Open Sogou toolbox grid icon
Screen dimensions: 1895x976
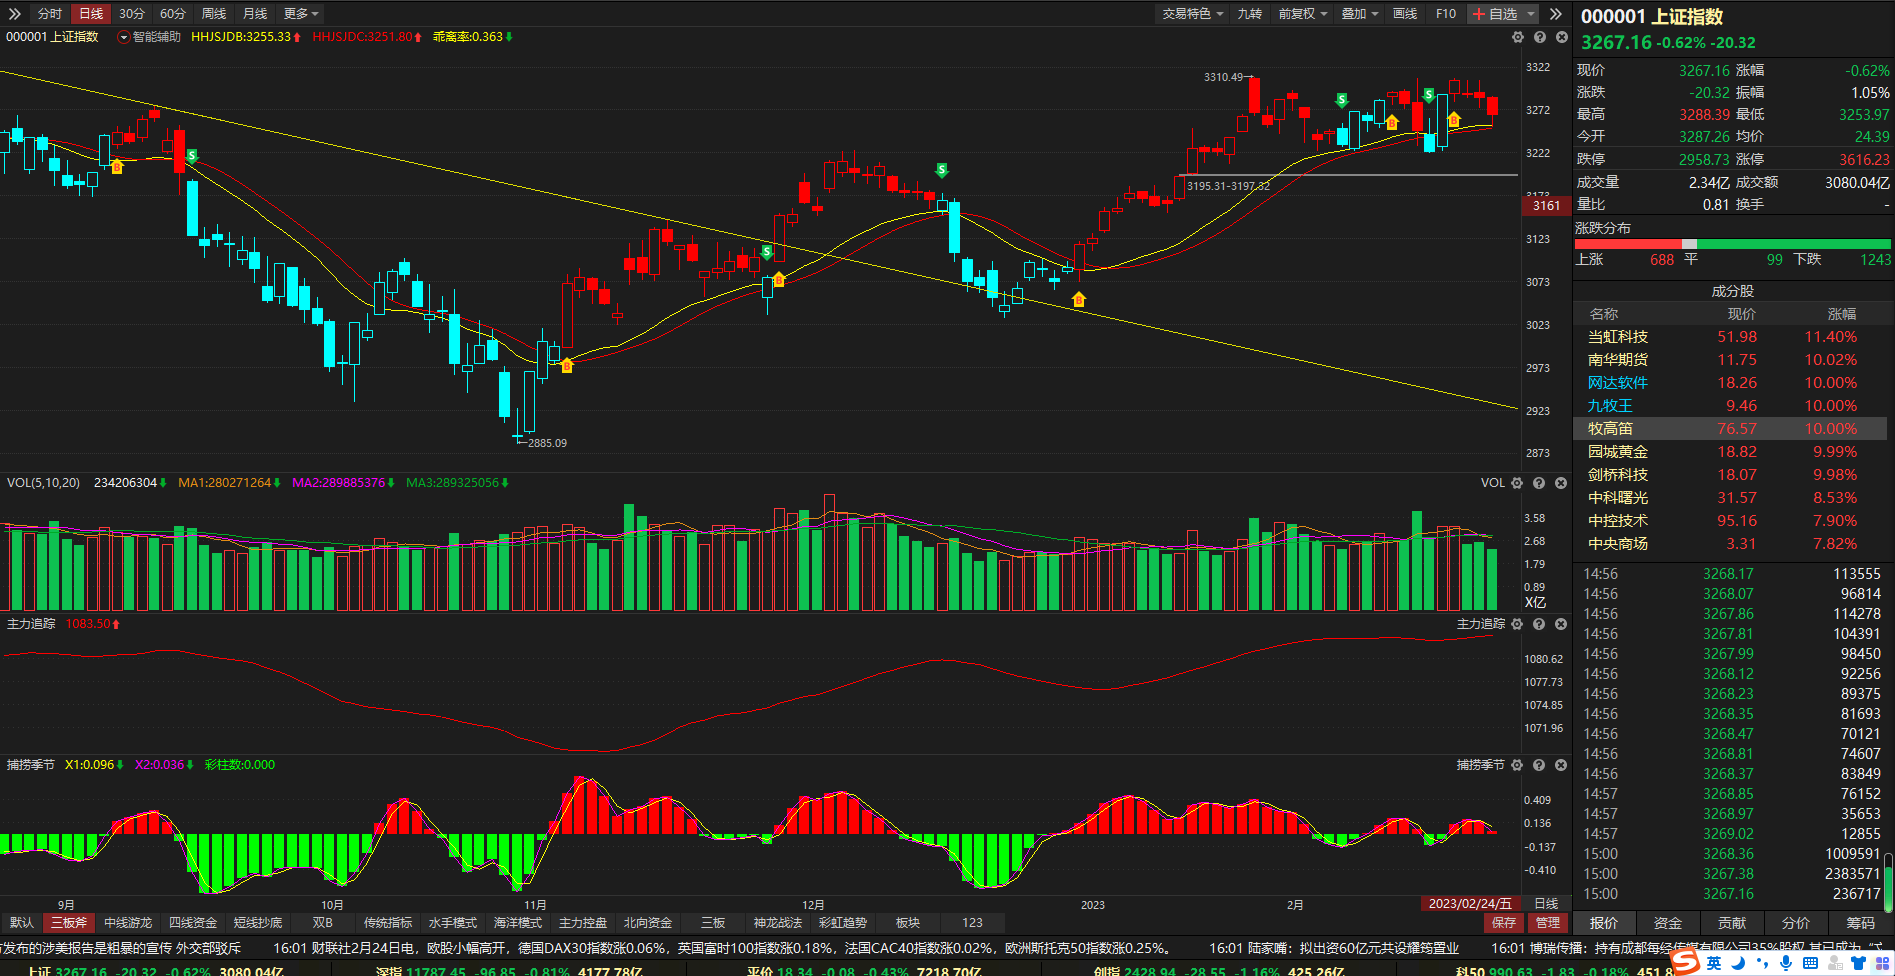[x=1883, y=963]
